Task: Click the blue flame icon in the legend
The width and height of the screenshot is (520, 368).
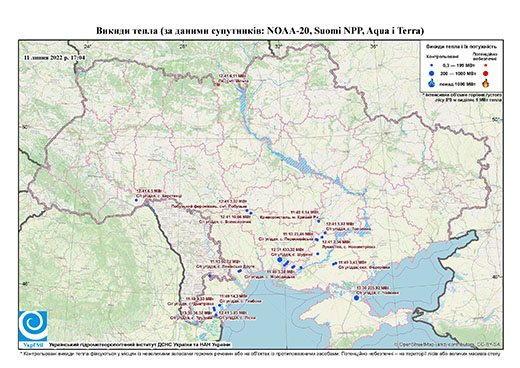Action: 431,83
